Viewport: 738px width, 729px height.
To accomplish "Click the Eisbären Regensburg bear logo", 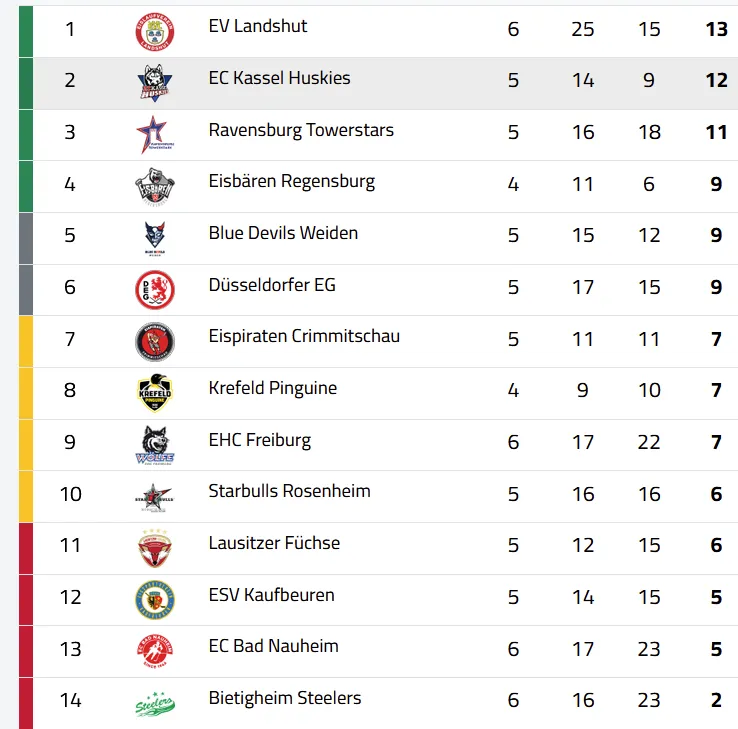I will 155,186.
